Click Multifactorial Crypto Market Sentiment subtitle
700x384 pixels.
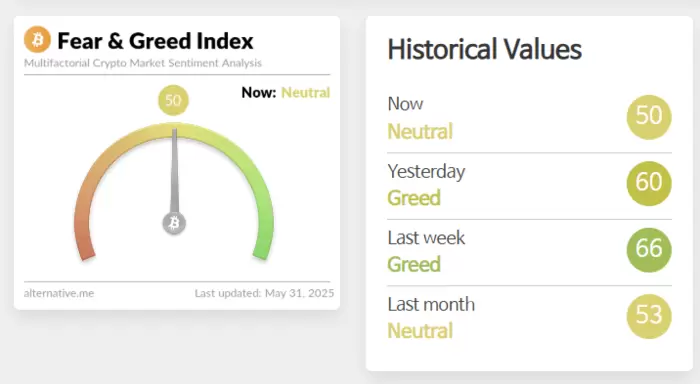[x=143, y=63]
